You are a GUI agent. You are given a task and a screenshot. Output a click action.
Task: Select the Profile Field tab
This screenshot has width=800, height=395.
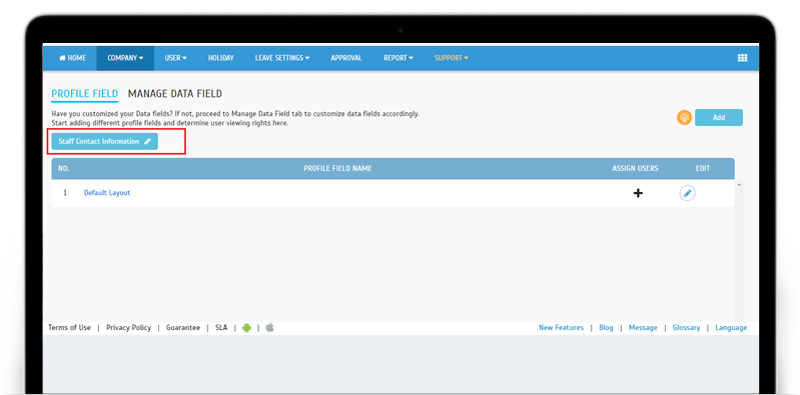(x=85, y=94)
